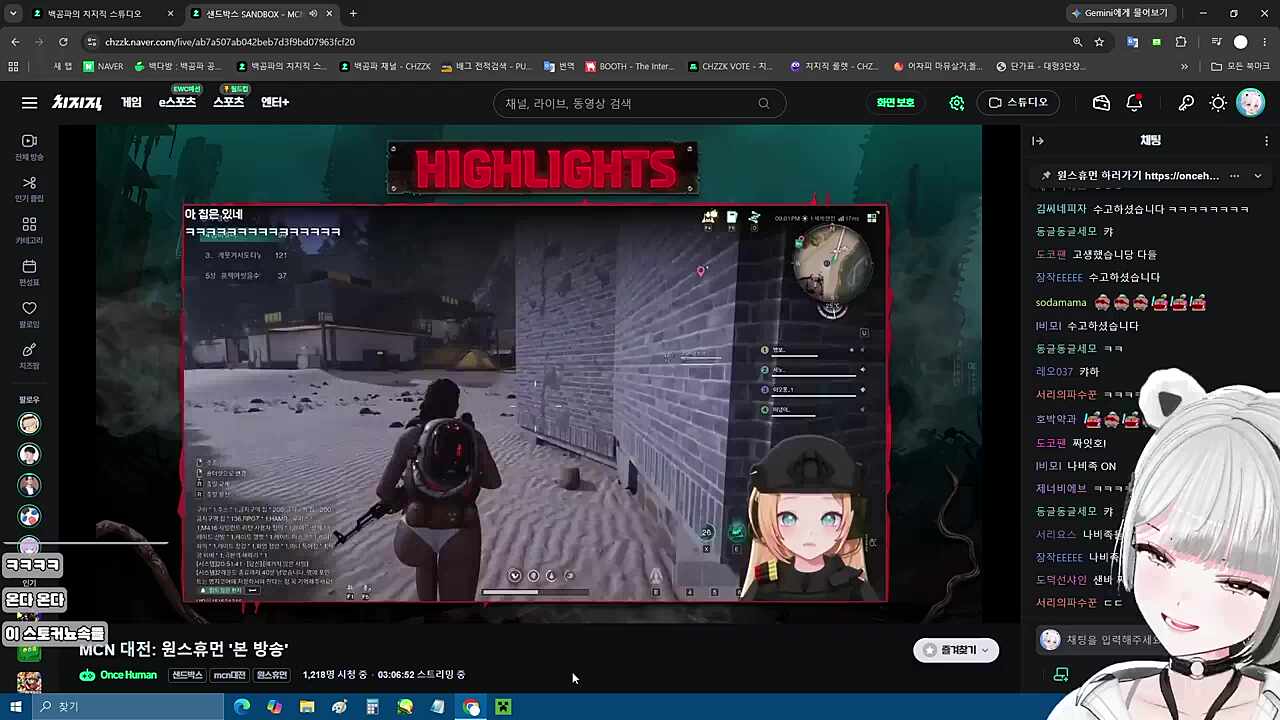Open the 스포츠 tab
Viewport: 1280px width, 720px height.
pos(228,103)
